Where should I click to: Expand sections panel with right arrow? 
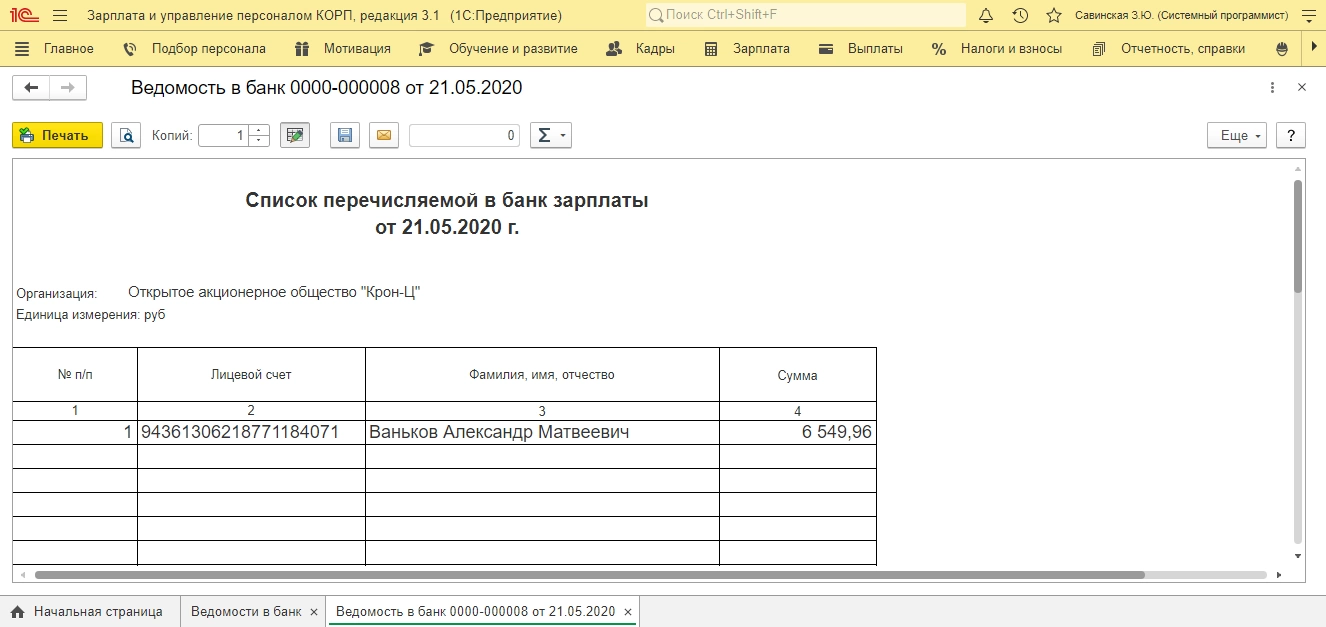(x=1314, y=48)
